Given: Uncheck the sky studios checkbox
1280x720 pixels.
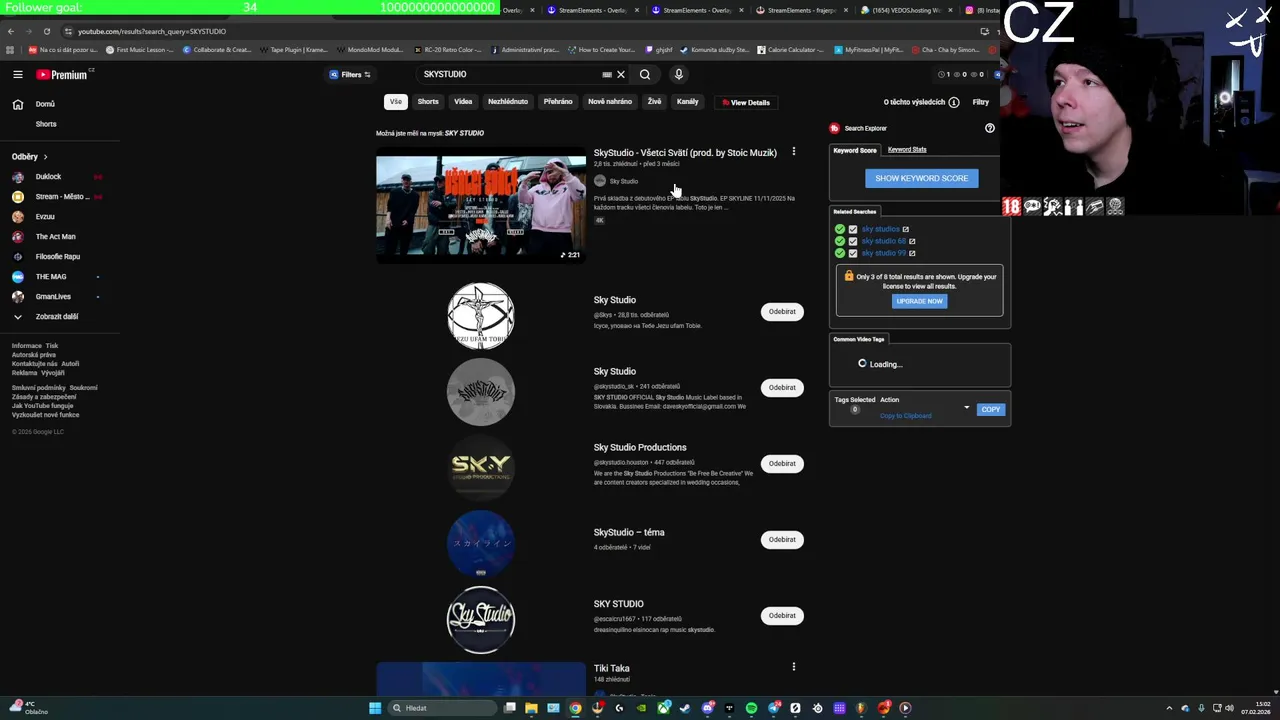Looking at the screenshot, I should click(x=853, y=229).
